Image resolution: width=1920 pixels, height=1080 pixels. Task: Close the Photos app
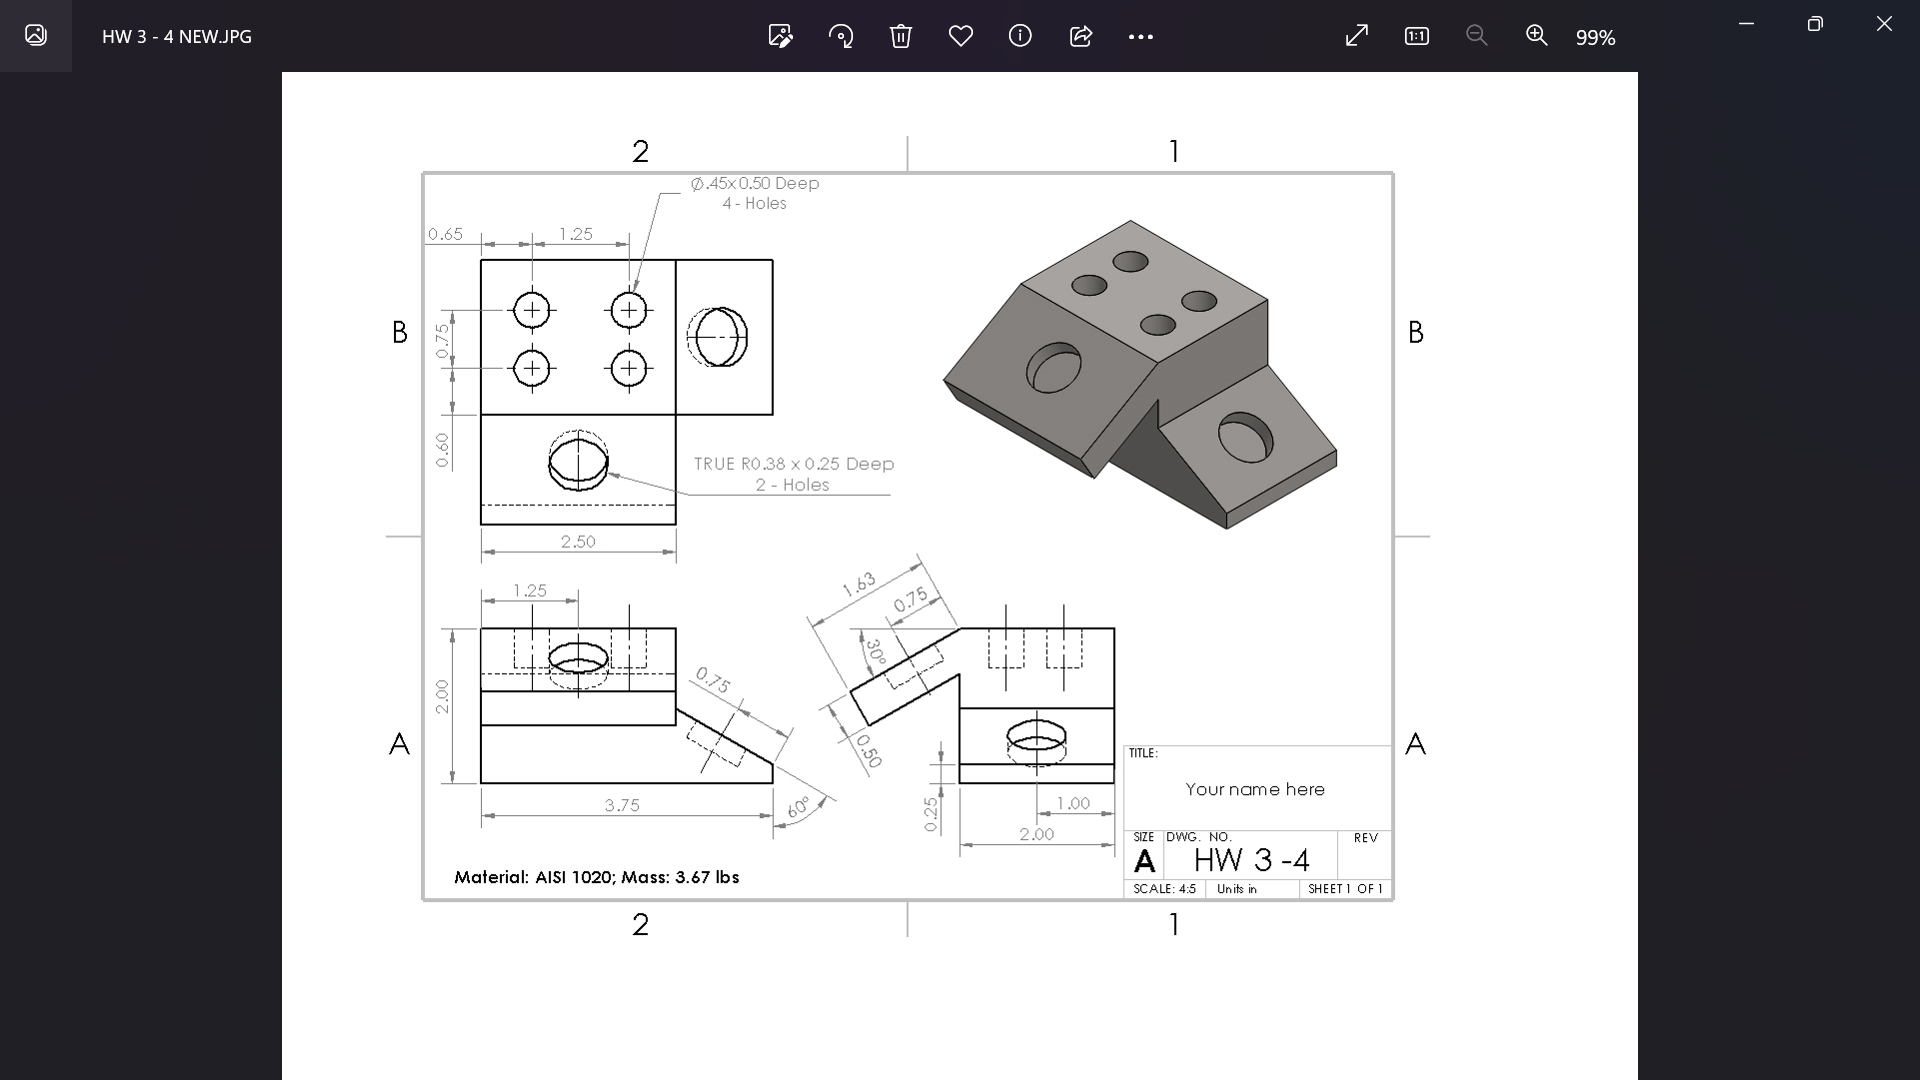1885,23
